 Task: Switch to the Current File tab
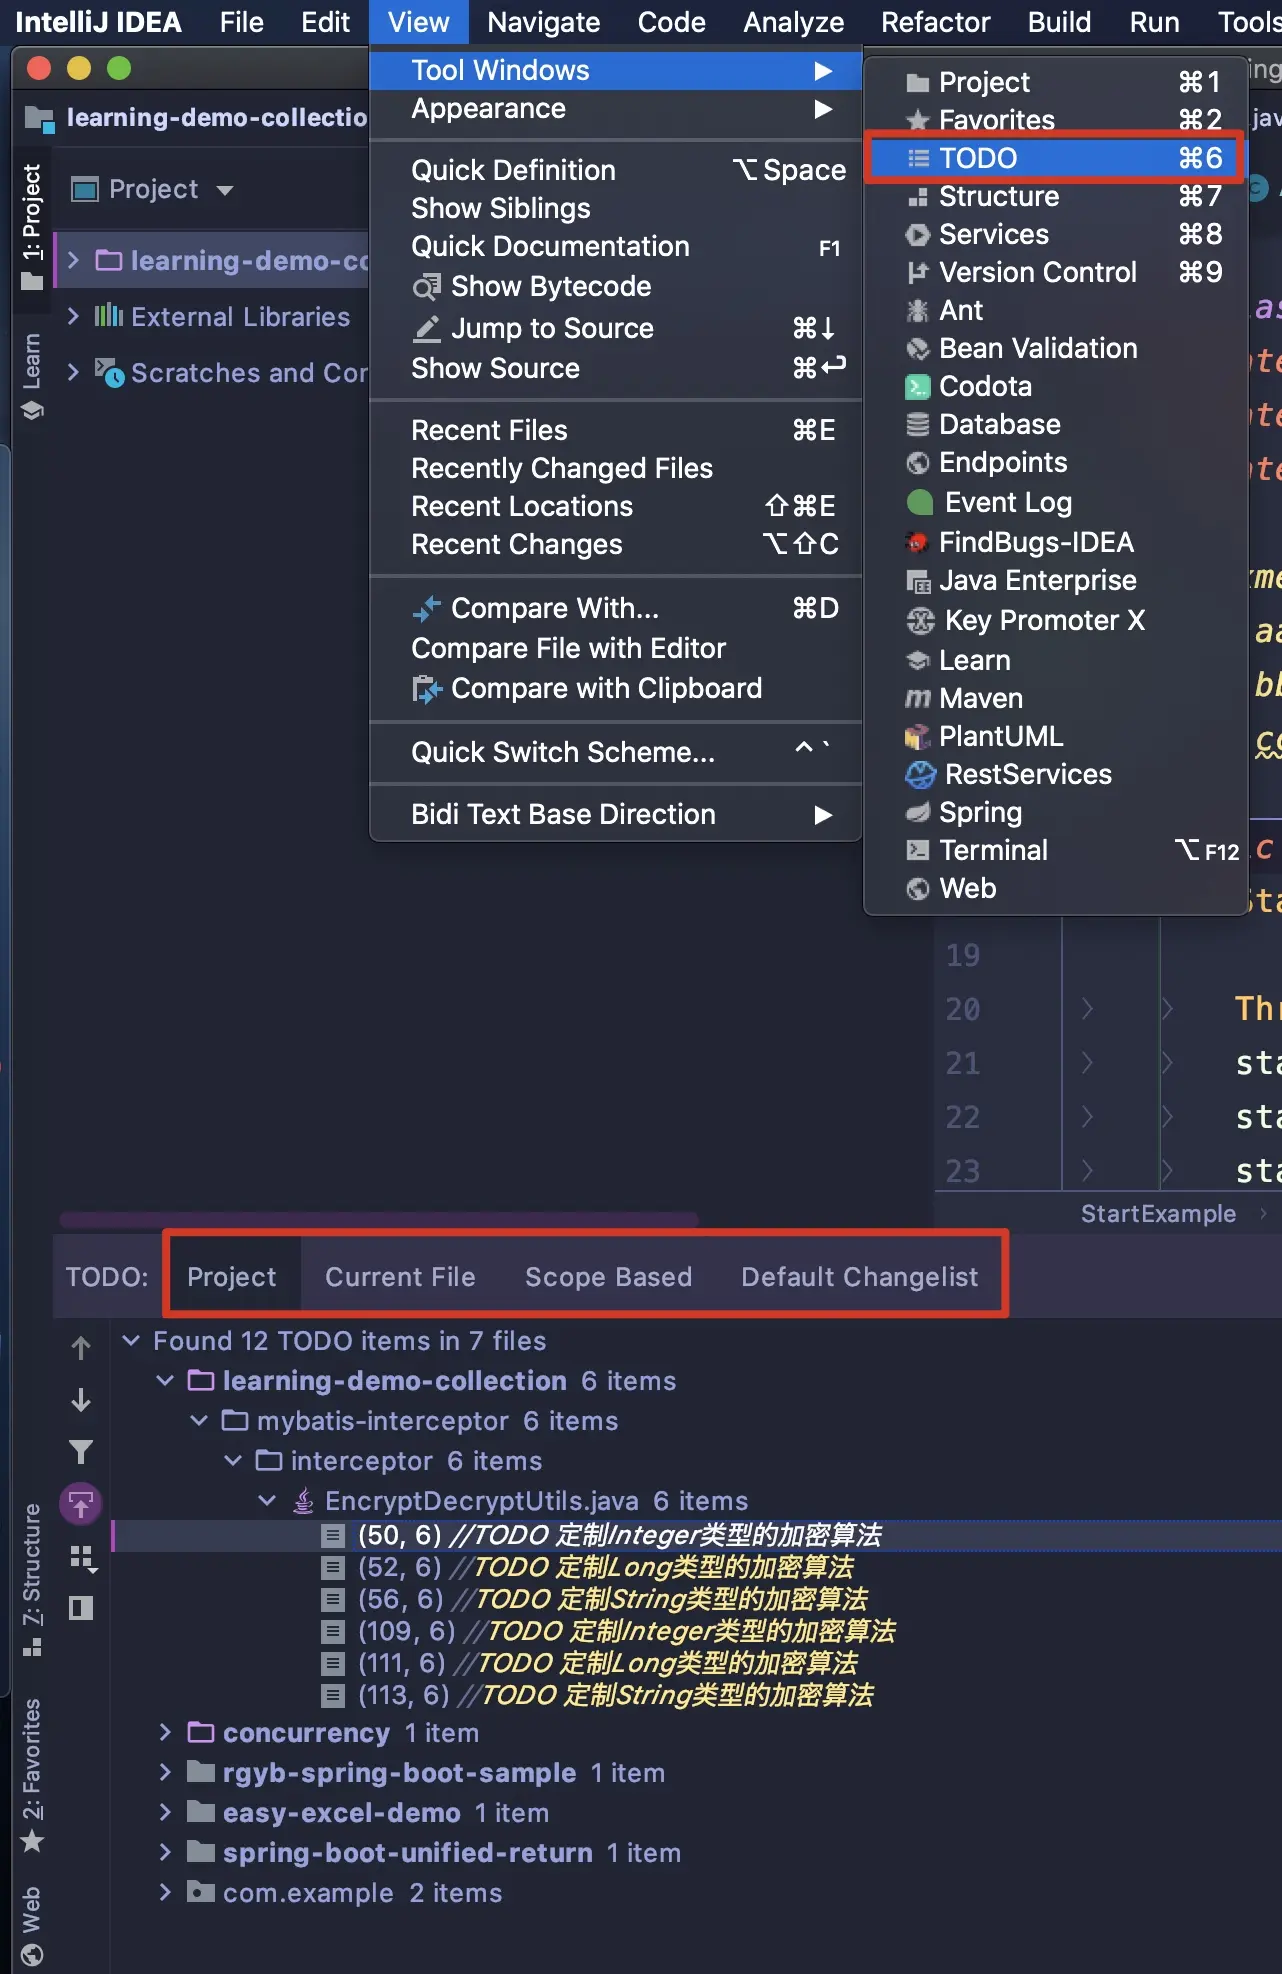click(x=400, y=1276)
